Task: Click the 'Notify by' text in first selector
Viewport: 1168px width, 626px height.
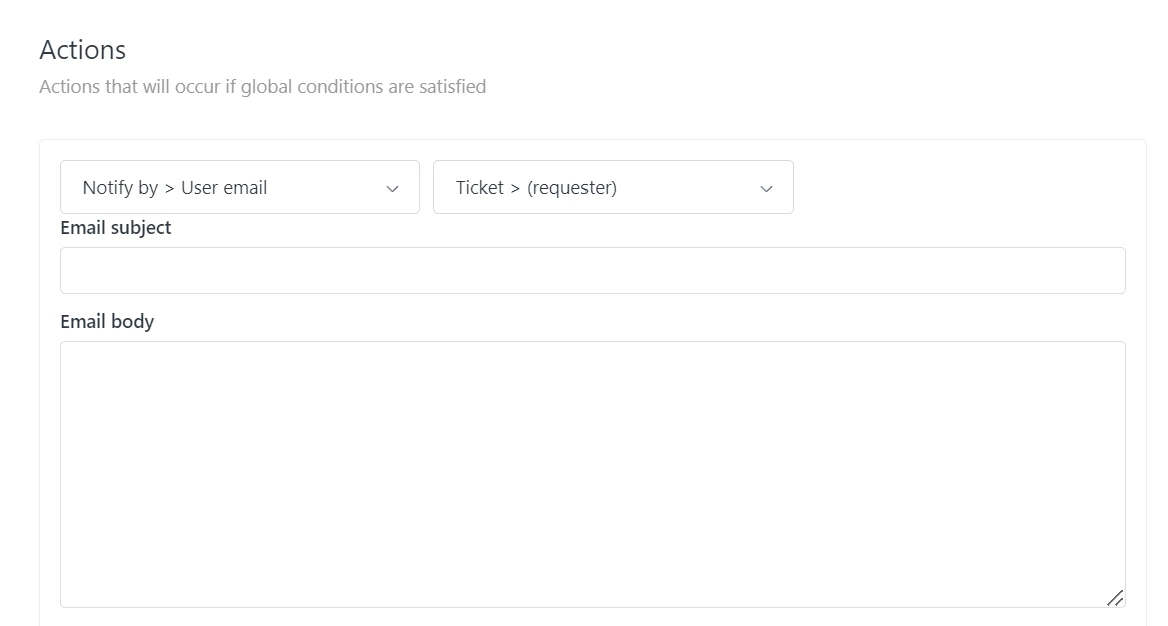Action: click(x=120, y=188)
